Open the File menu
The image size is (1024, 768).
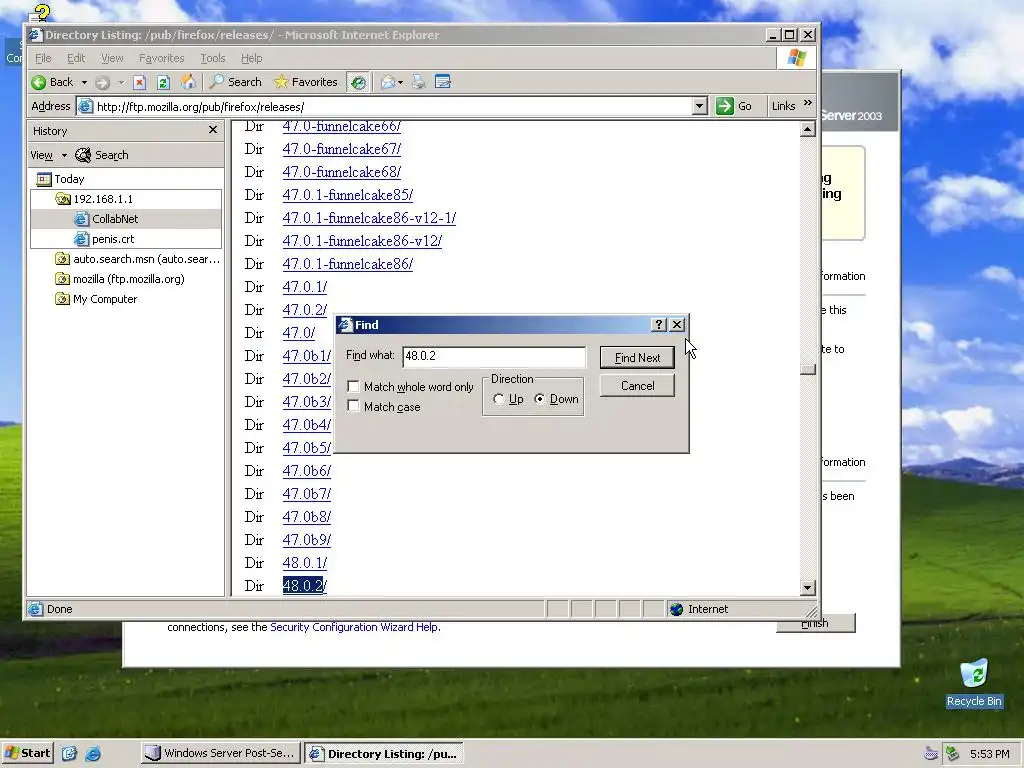(43, 58)
